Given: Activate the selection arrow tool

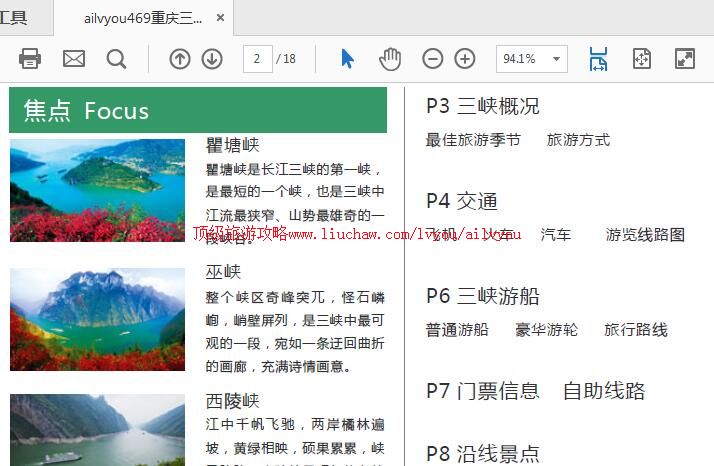Looking at the screenshot, I should pyautogui.click(x=347, y=59).
